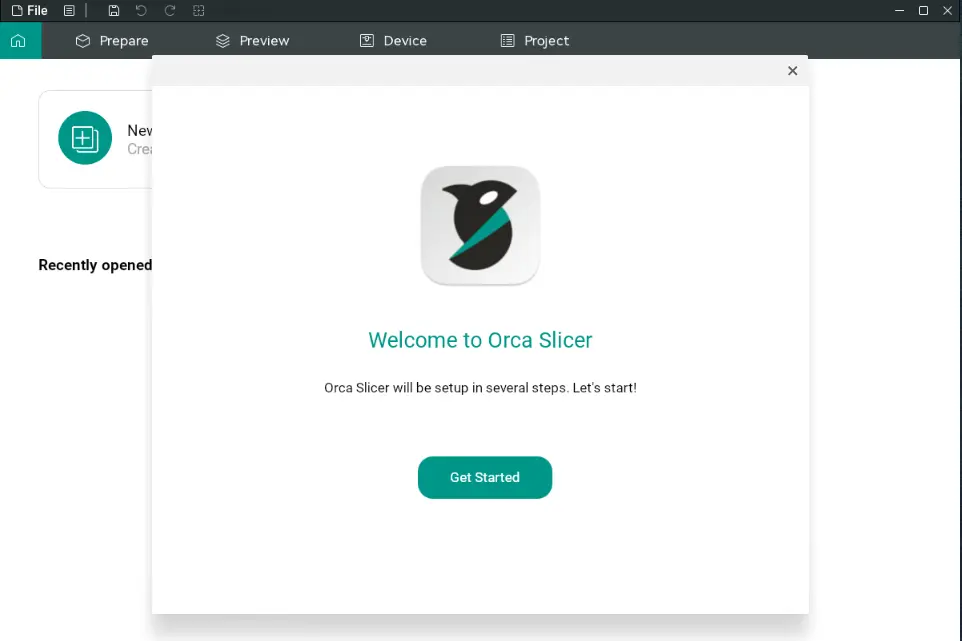Click the list menu icon beside File
The height and width of the screenshot is (641, 962).
69,11
